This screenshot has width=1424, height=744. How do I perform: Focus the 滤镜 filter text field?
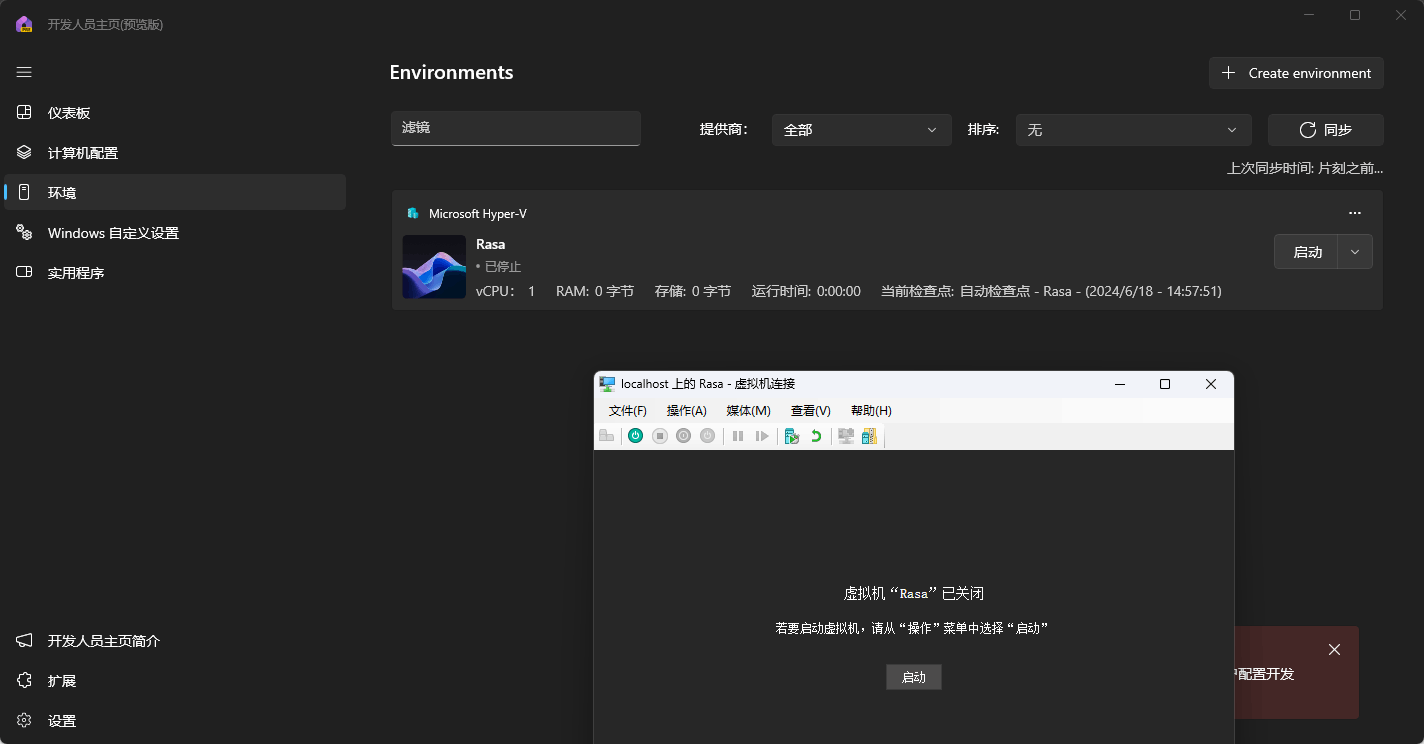coord(515,128)
